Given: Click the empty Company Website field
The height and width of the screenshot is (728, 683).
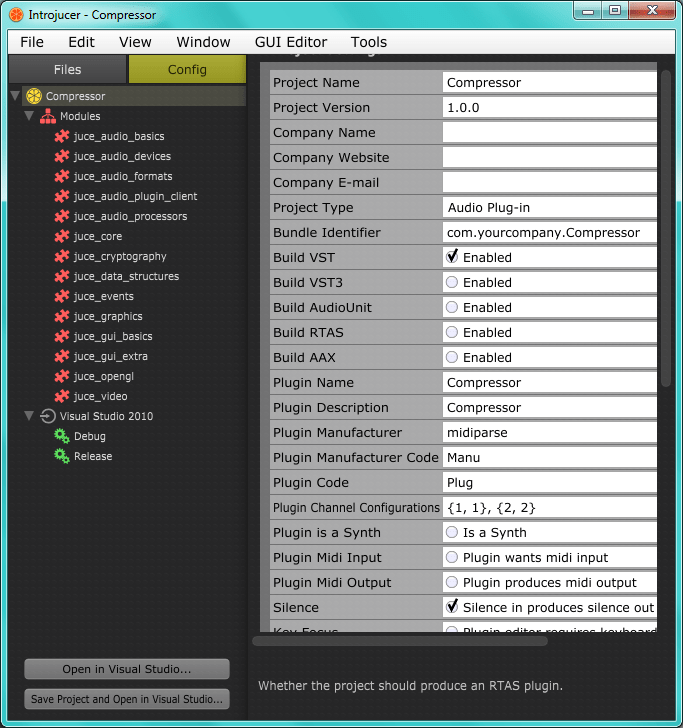Looking at the screenshot, I should pyautogui.click(x=550, y=158).
